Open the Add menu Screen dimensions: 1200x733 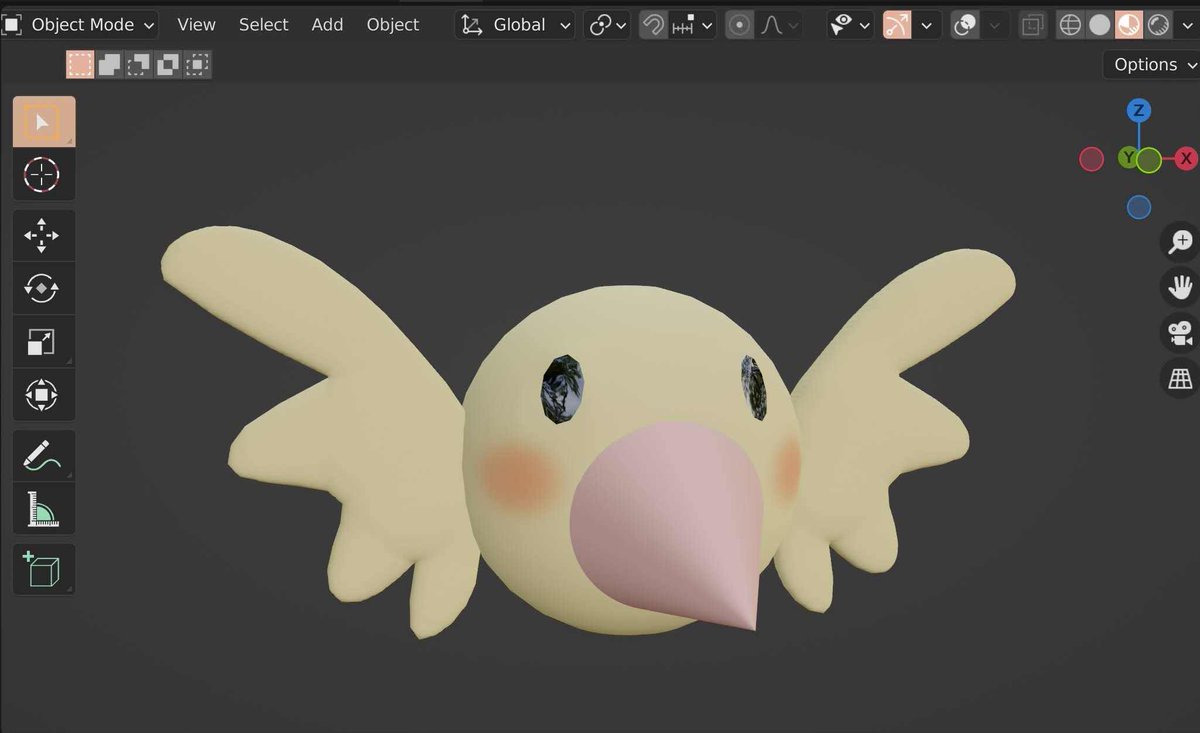[327, 25]
